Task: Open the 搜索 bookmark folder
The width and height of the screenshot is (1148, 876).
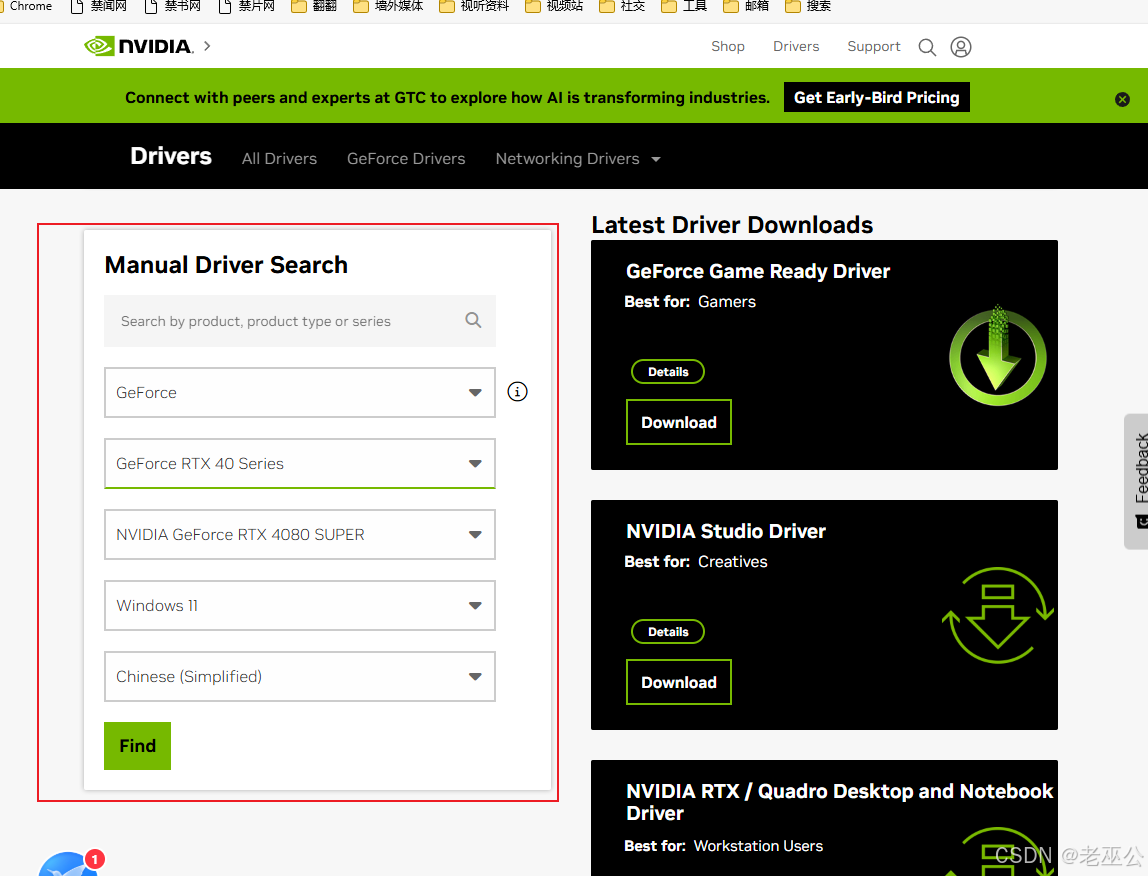Action: point(808,7)
